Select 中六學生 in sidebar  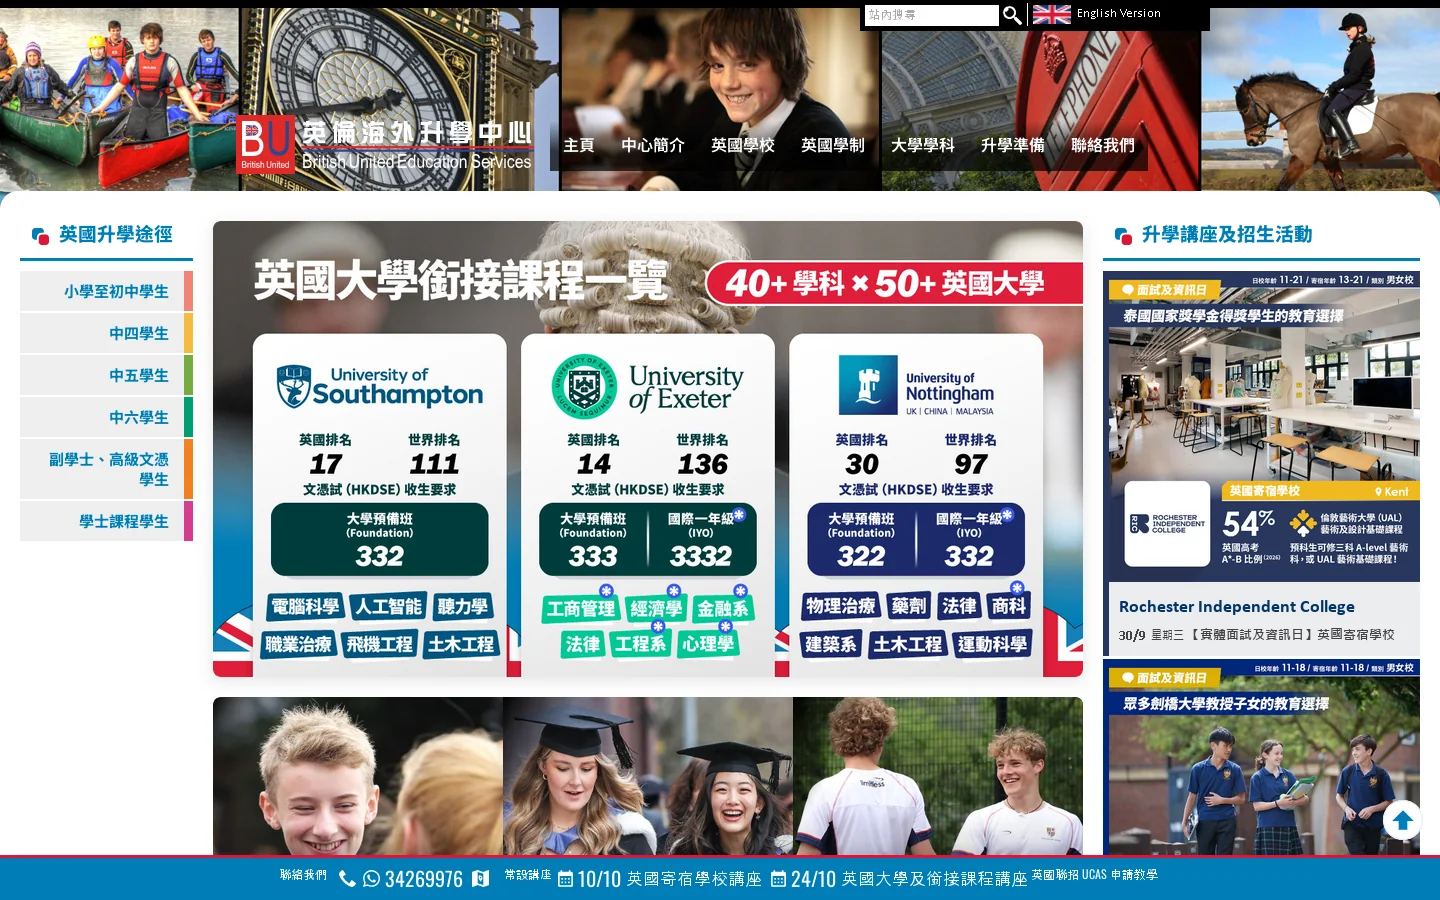(x=106, y=417)
